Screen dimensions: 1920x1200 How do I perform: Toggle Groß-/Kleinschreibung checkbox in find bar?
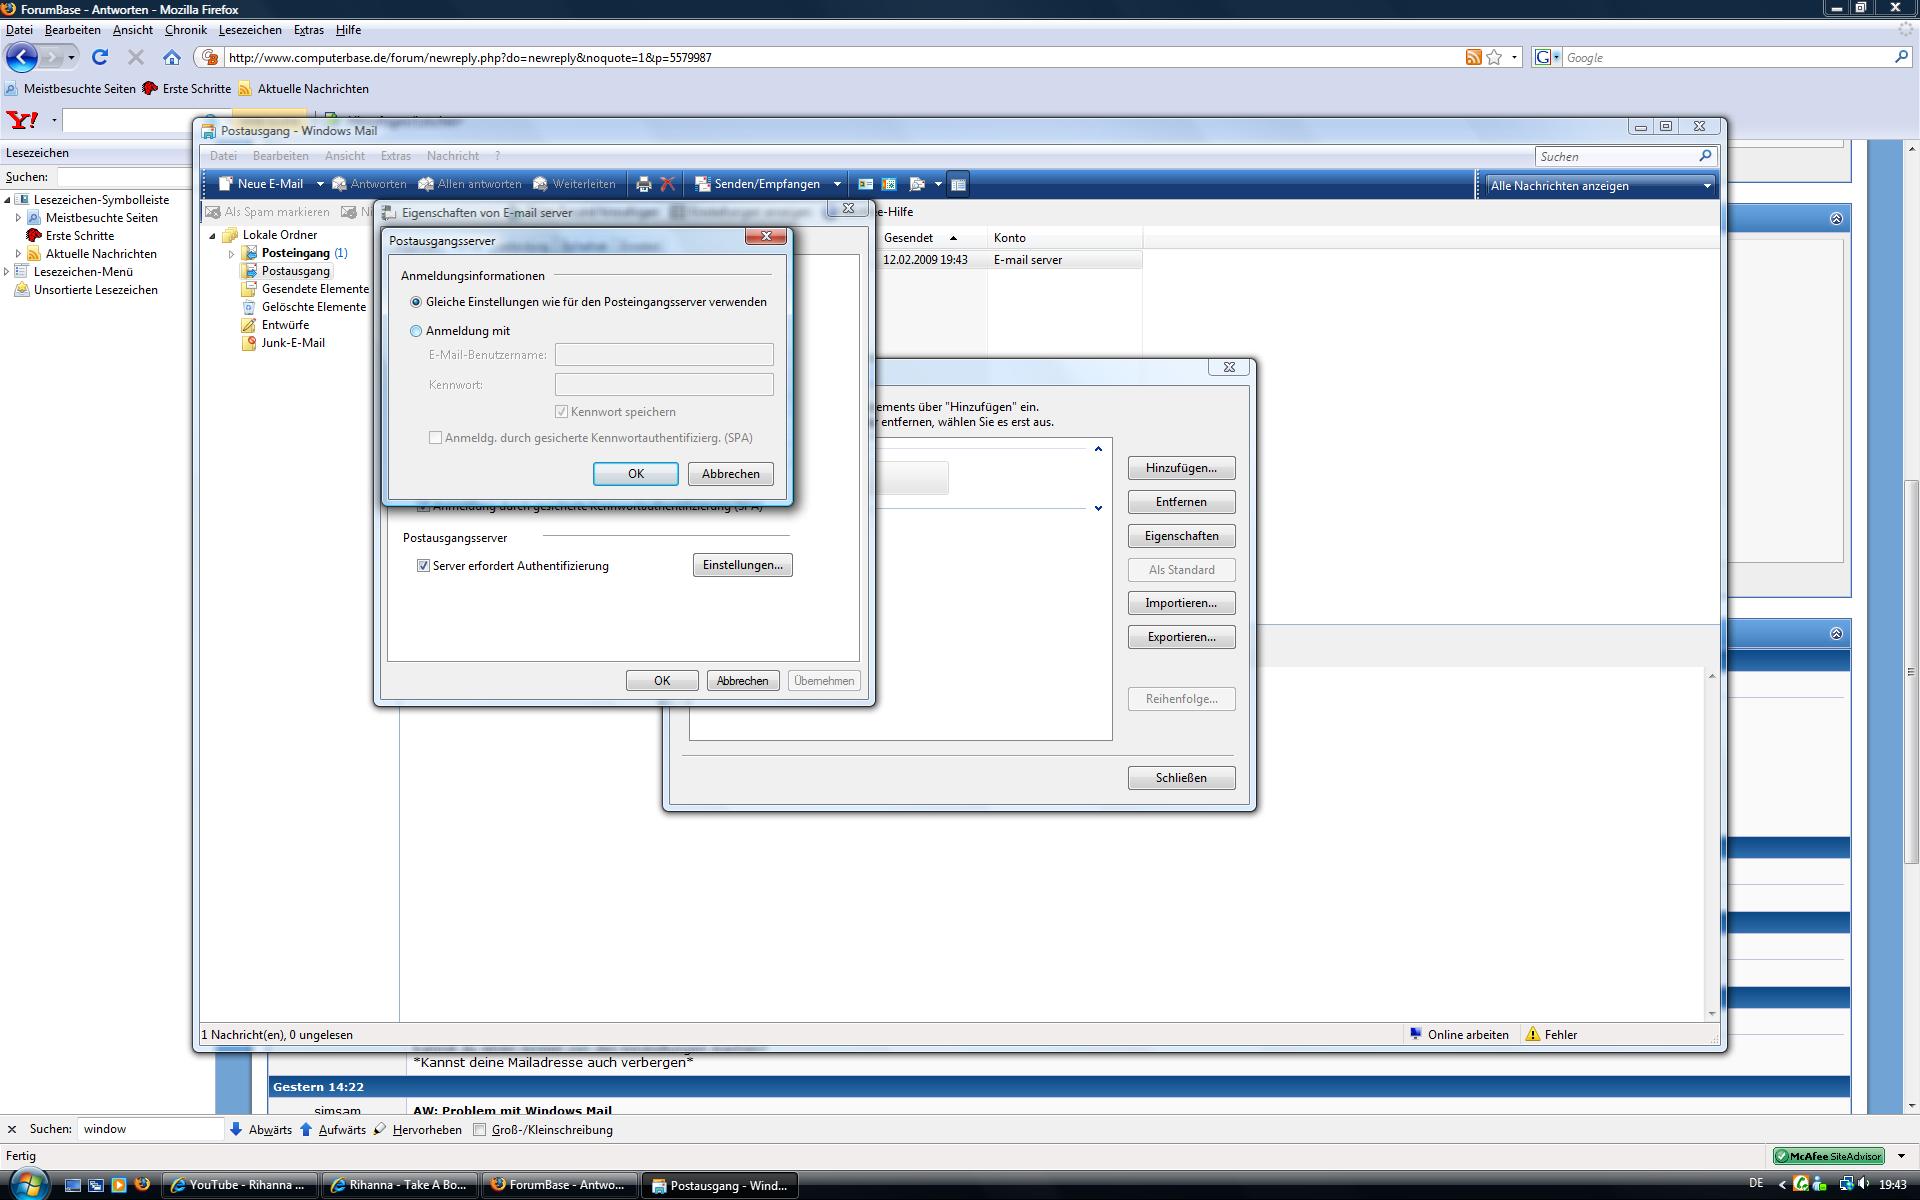pos(480,1130)
